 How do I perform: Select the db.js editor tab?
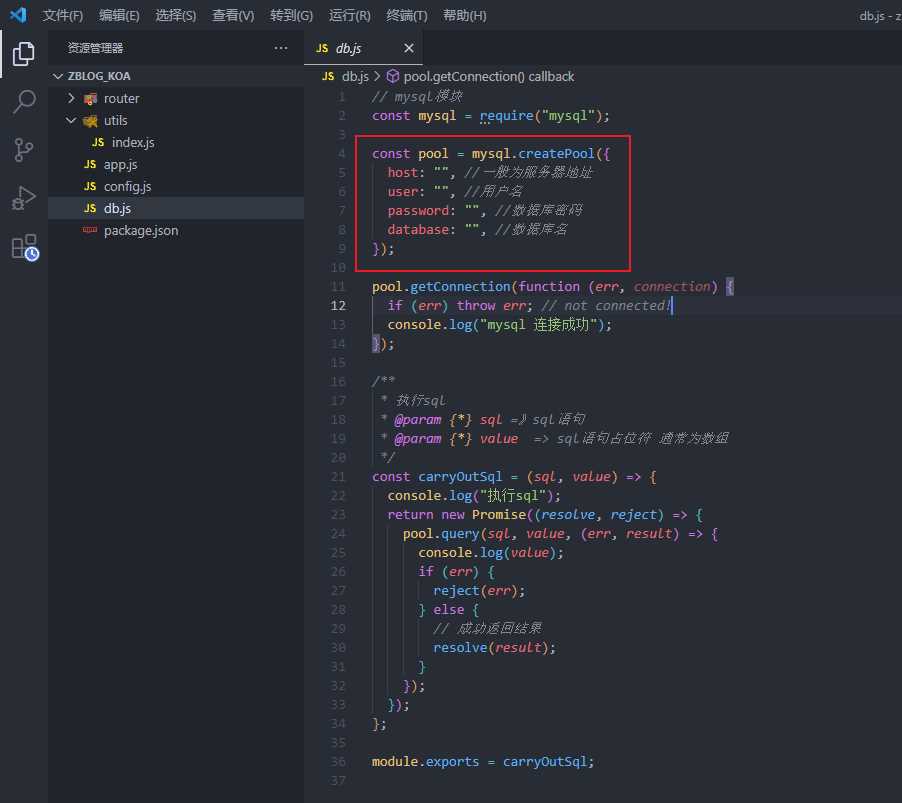pyautogui.click(x=347, y=48)
